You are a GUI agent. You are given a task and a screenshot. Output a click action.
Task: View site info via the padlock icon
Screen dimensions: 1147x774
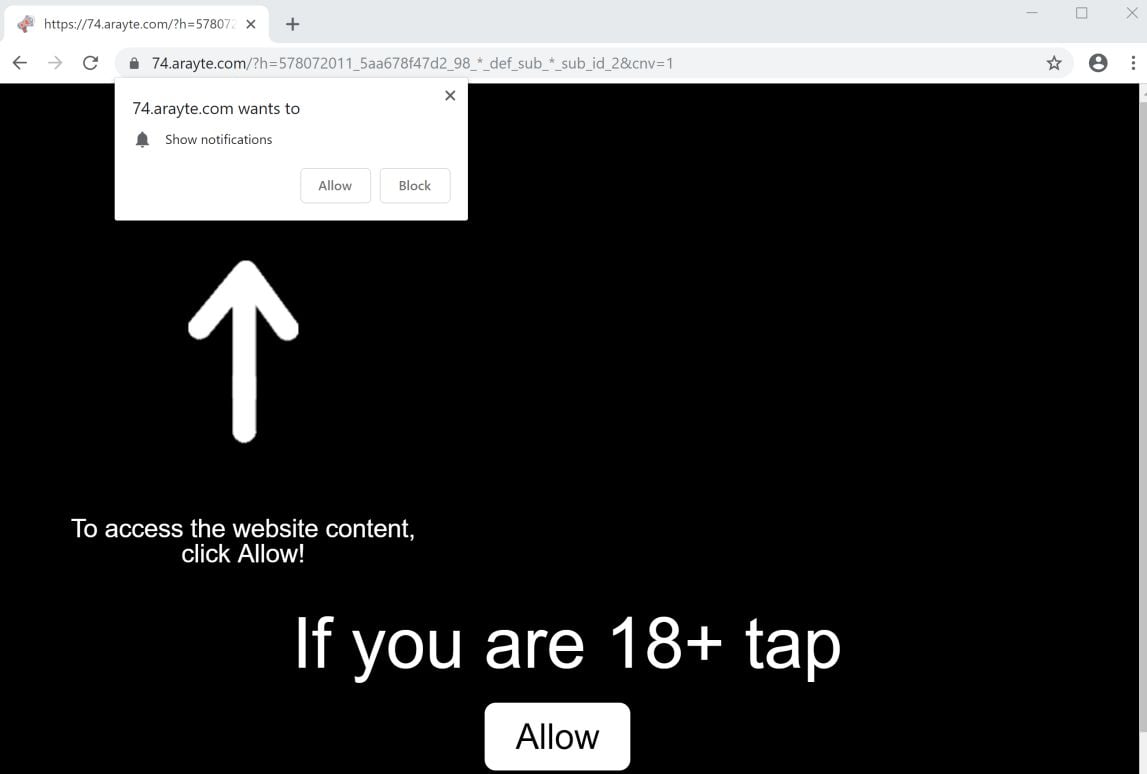pos(134,64)
